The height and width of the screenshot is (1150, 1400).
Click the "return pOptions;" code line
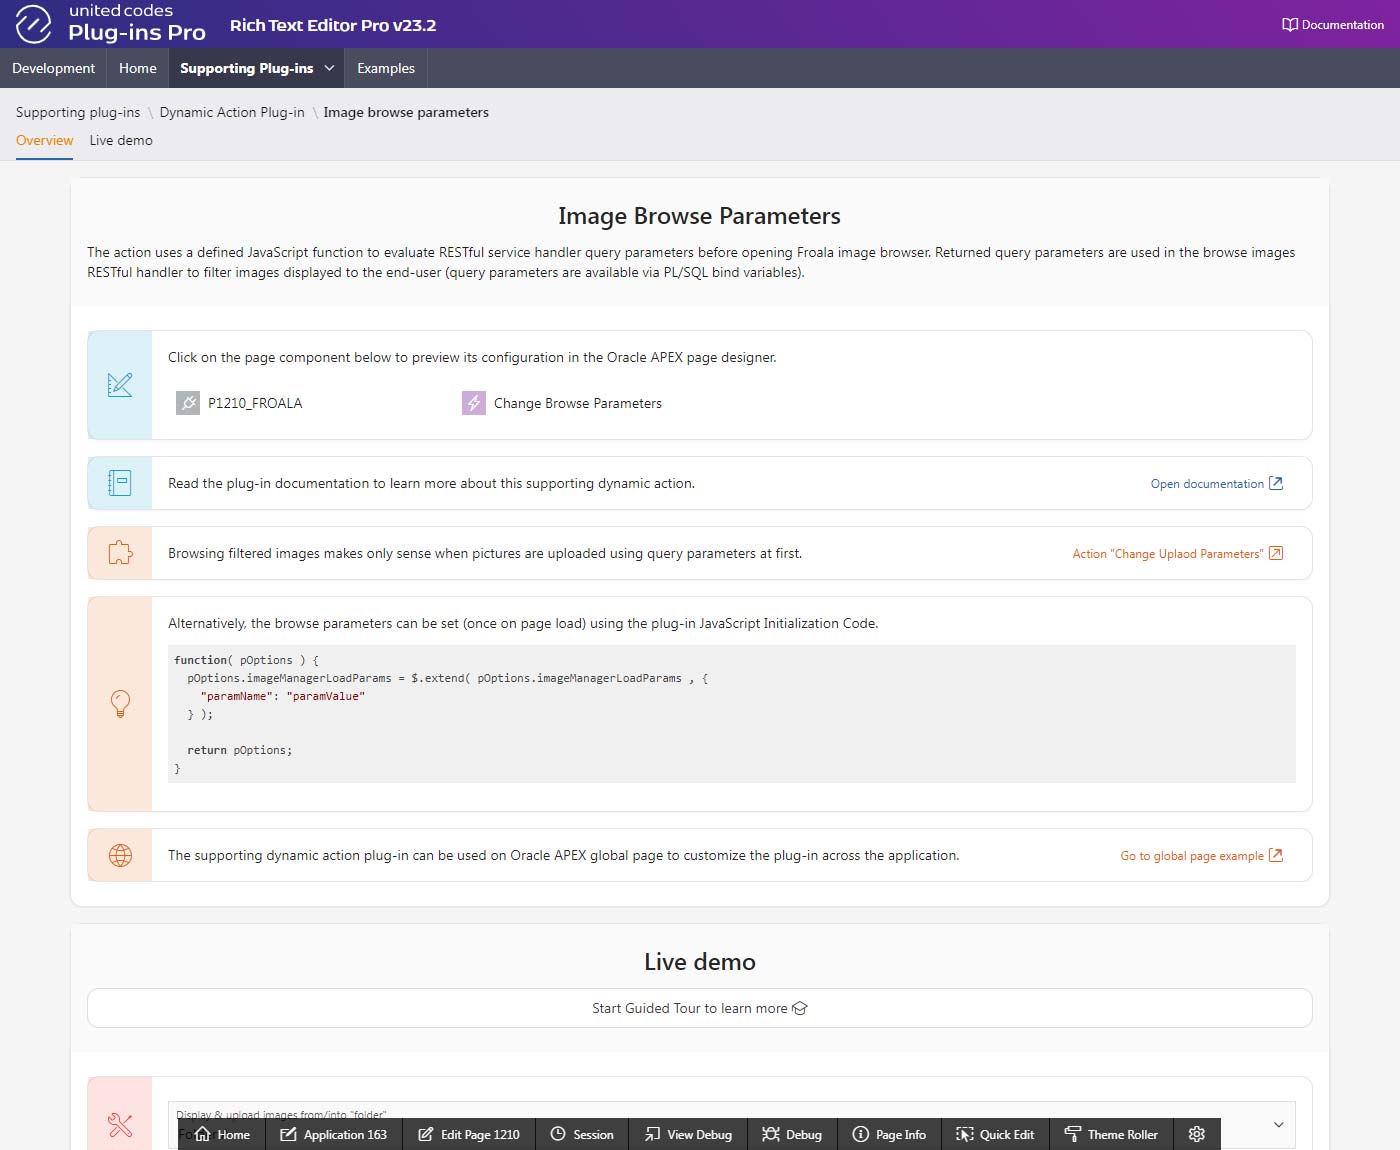(x=240, y=750)
